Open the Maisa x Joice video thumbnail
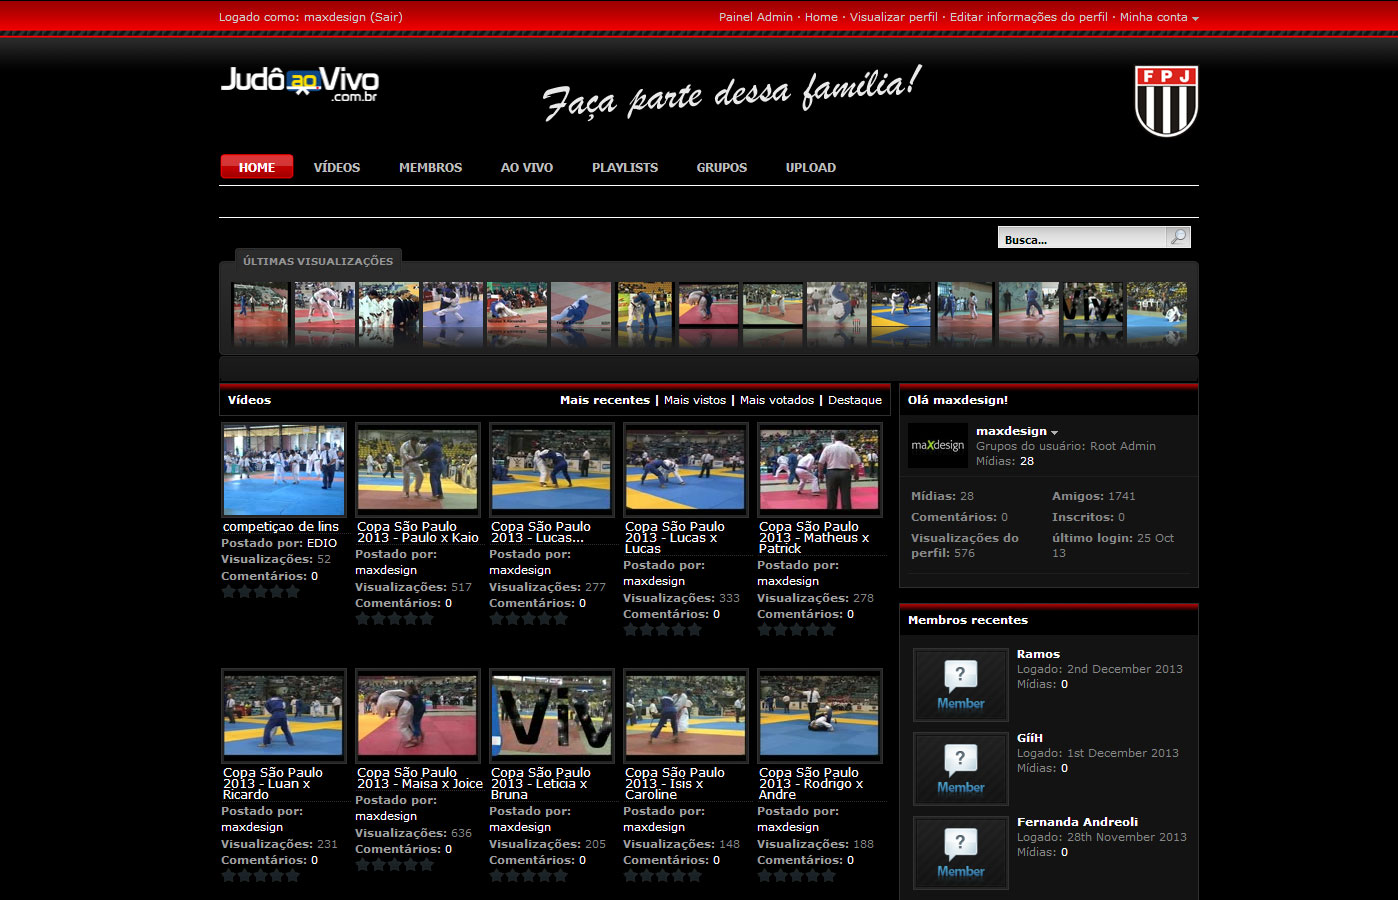The image size is (1398, 900). 418,715
